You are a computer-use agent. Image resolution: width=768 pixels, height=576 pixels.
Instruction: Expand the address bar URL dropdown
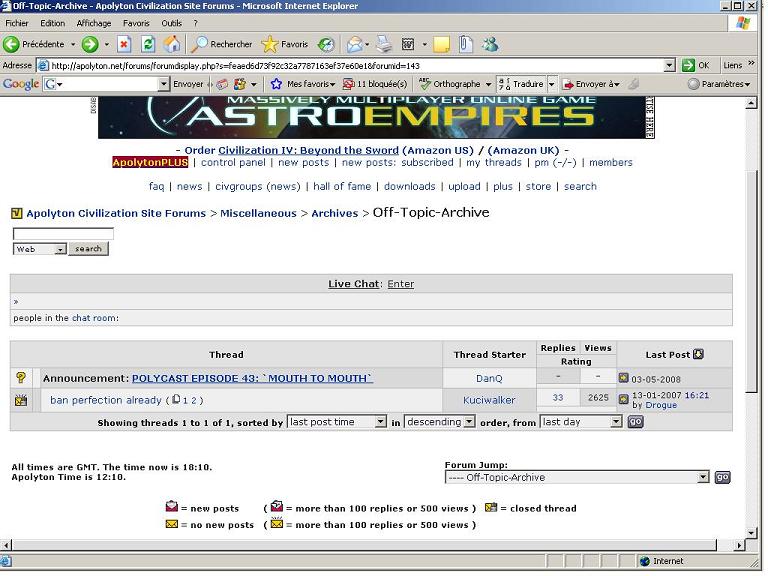click(x=670, y=65)
